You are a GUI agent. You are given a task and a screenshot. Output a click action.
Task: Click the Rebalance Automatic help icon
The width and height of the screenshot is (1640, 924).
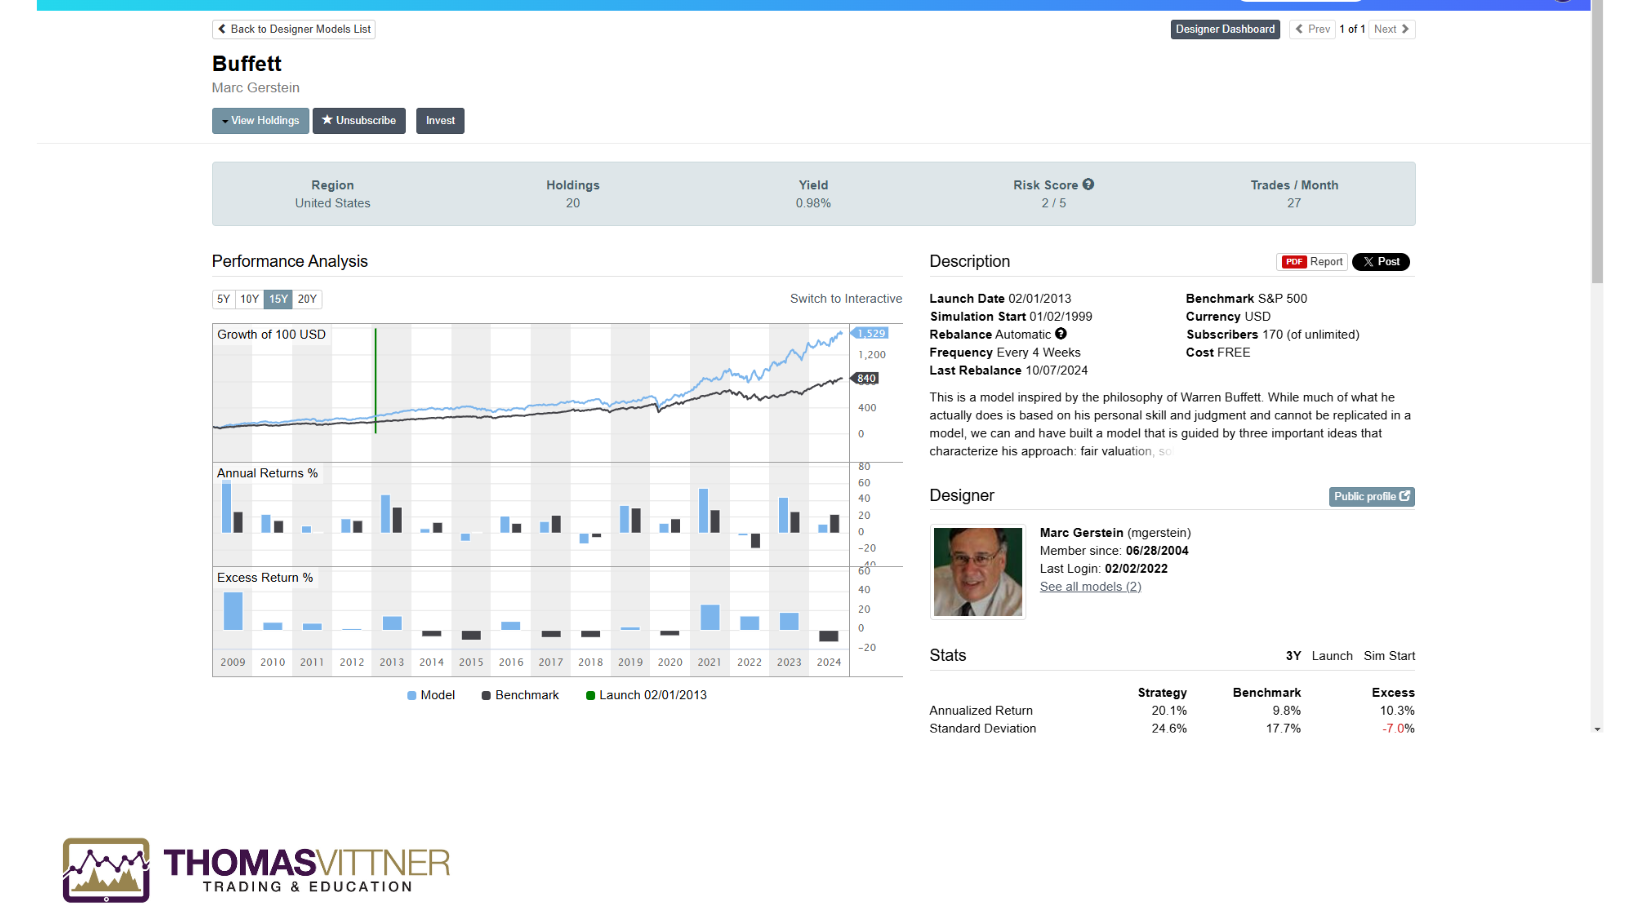[1061, 334]
